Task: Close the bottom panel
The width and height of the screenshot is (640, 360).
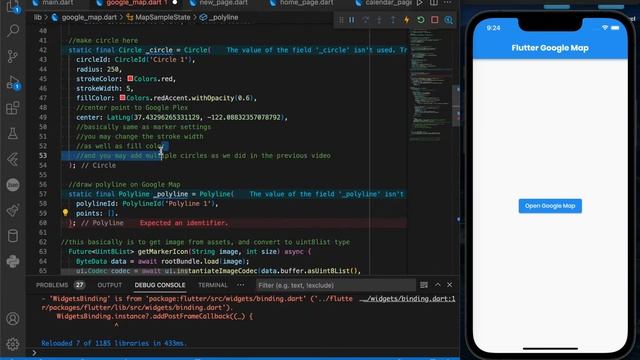Action: click(x=449, y=285)
